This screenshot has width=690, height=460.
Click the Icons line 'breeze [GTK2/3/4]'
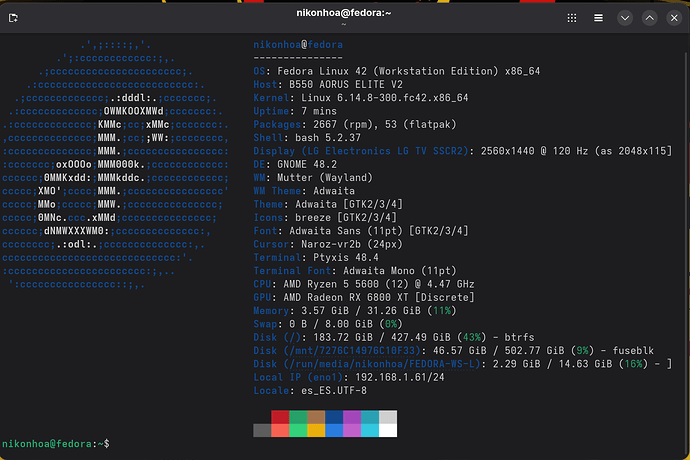[x=325, y=217]
